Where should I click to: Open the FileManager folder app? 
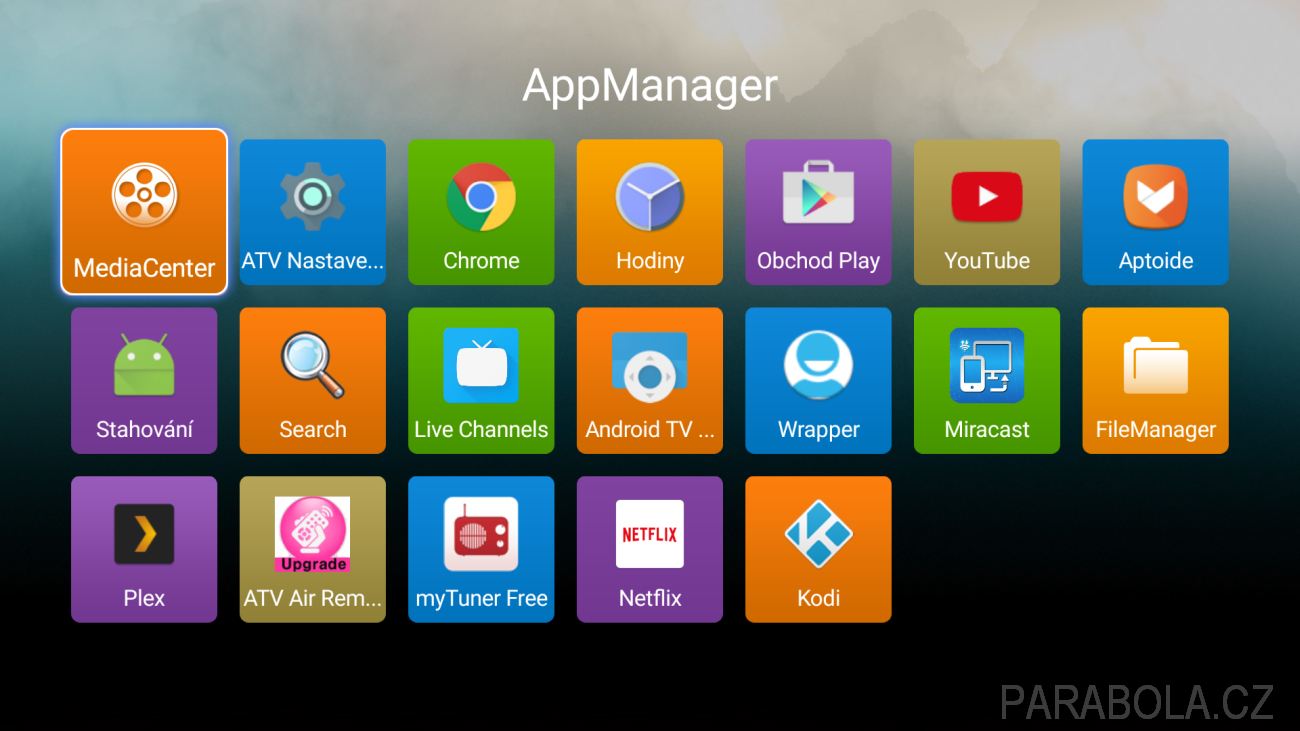[x=1155, y=381]
